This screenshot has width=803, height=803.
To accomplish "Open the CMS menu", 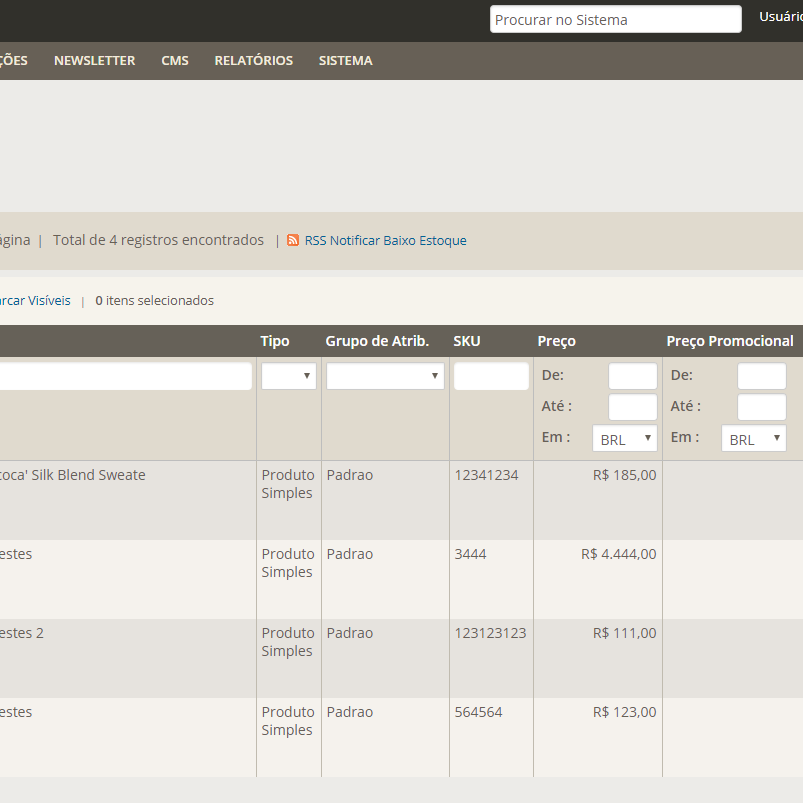I will click(175, 60).
